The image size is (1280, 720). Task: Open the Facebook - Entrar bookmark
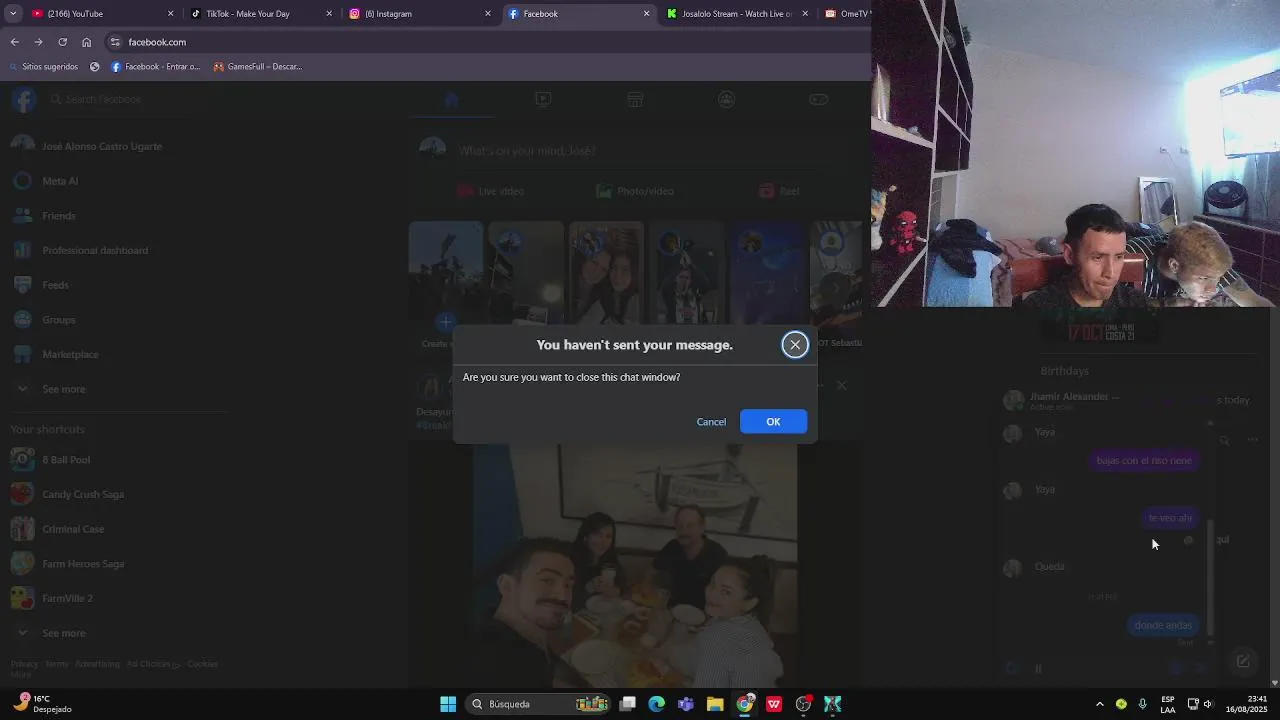pyautogui.click(x=155, y=67)
